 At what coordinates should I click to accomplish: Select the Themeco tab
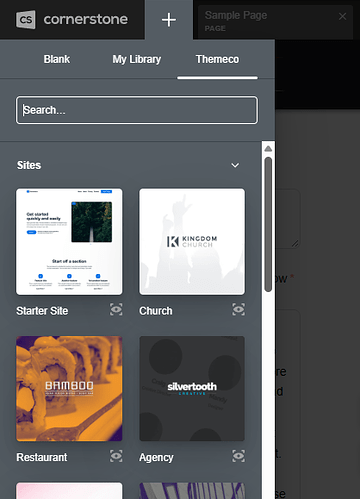pyautogui.click(x=217, y=59)
